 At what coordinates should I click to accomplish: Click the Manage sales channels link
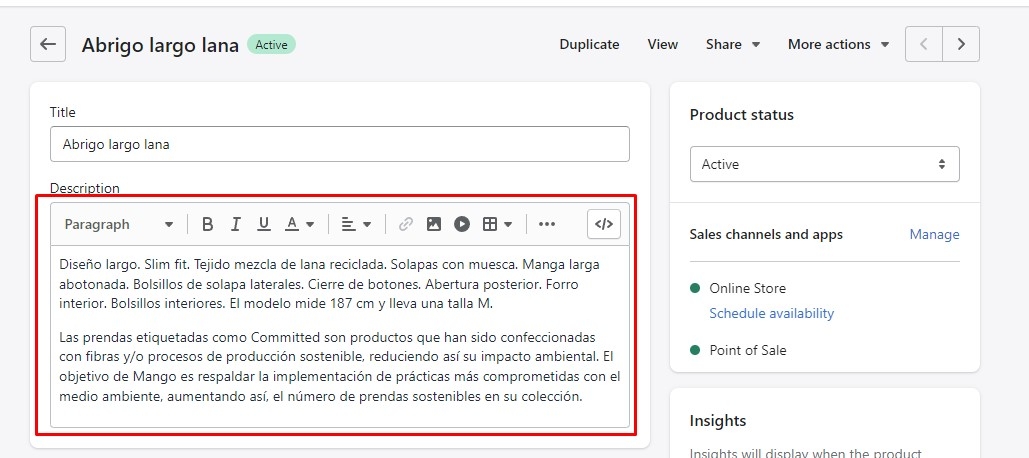[x=934, y=234]
